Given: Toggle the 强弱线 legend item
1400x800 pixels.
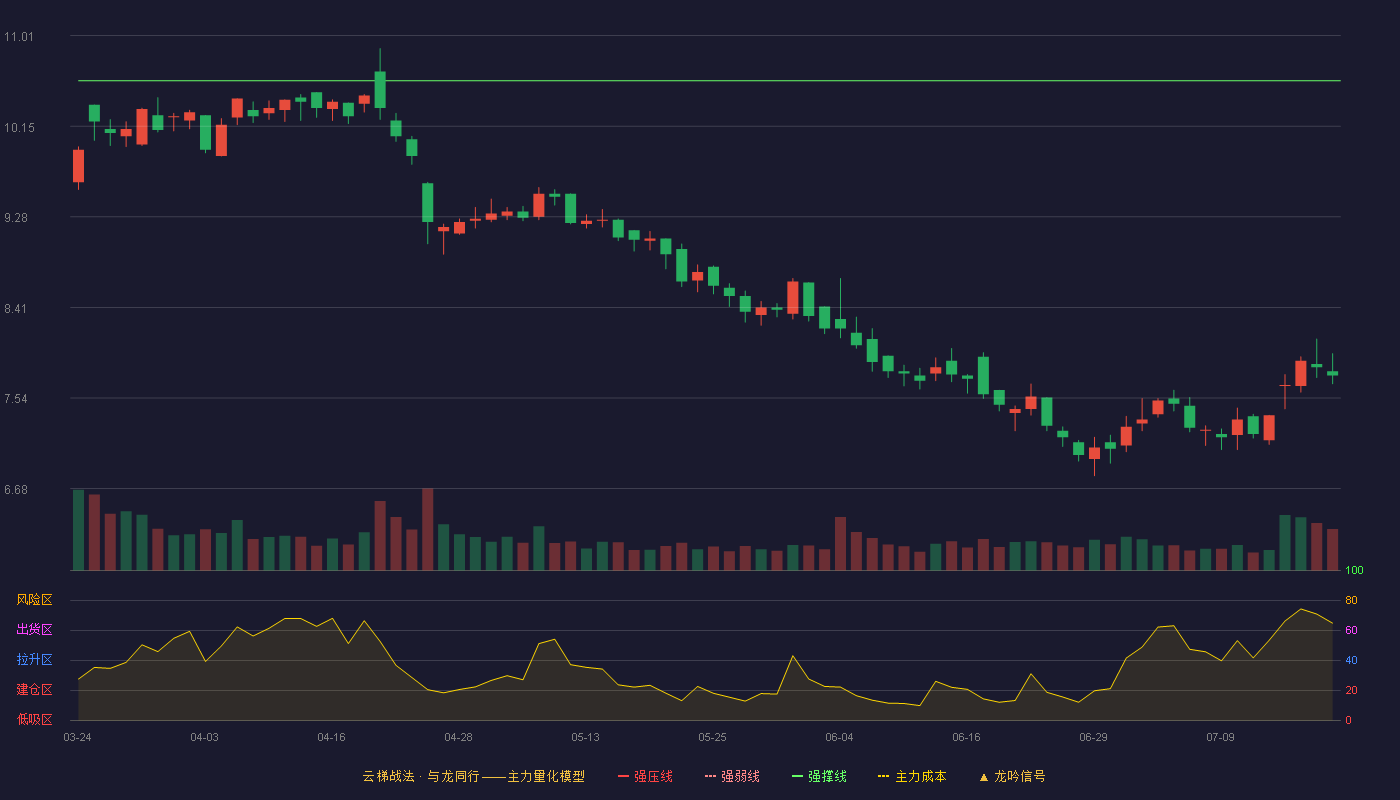Looking at the screenshot, I should (x=732, y=776).
